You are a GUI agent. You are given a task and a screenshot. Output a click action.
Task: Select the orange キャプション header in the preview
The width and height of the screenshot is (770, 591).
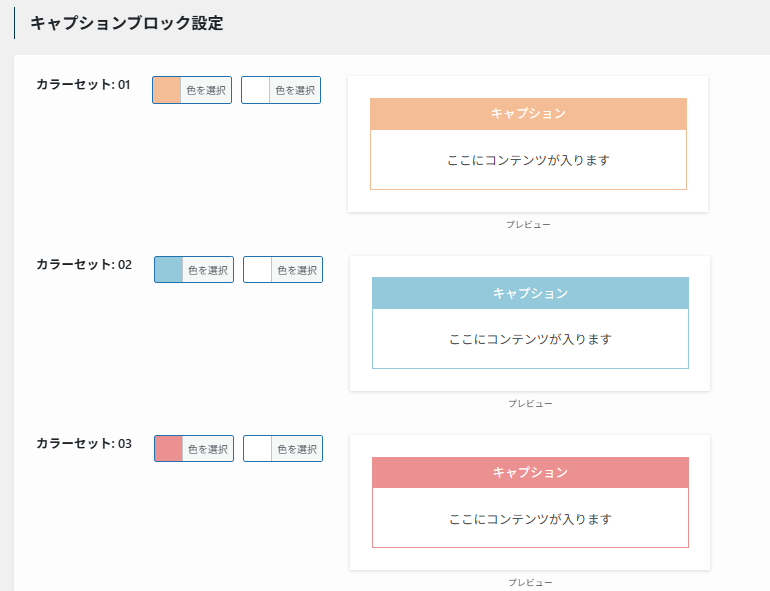click(528, 114)
